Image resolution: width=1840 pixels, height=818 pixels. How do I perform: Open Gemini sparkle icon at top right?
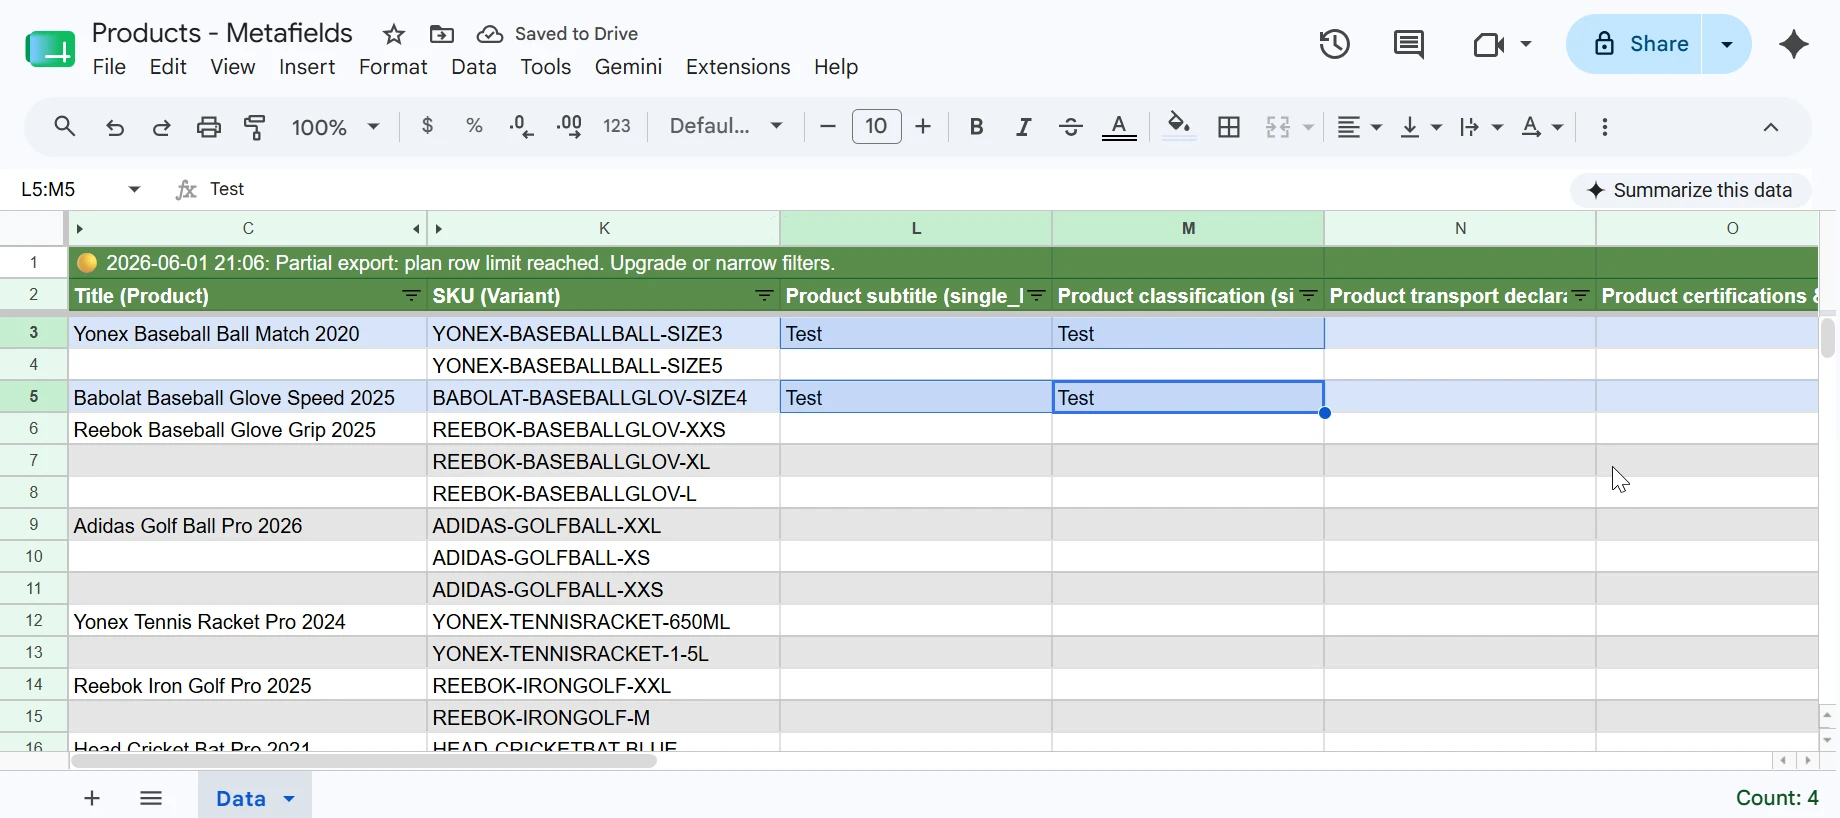(x=1795, y=44)
